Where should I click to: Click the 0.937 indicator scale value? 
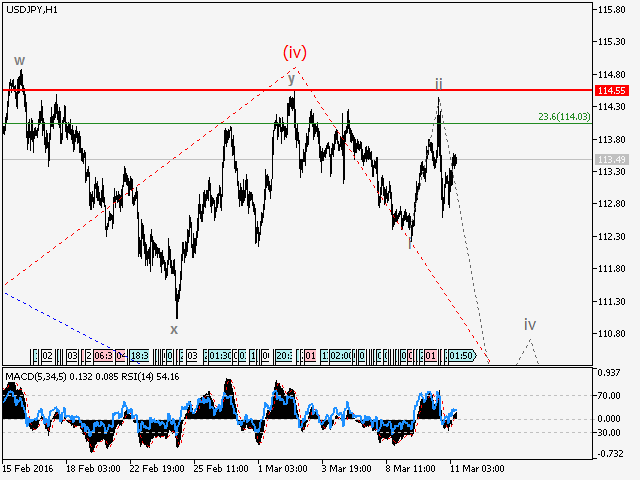(609, 372)
